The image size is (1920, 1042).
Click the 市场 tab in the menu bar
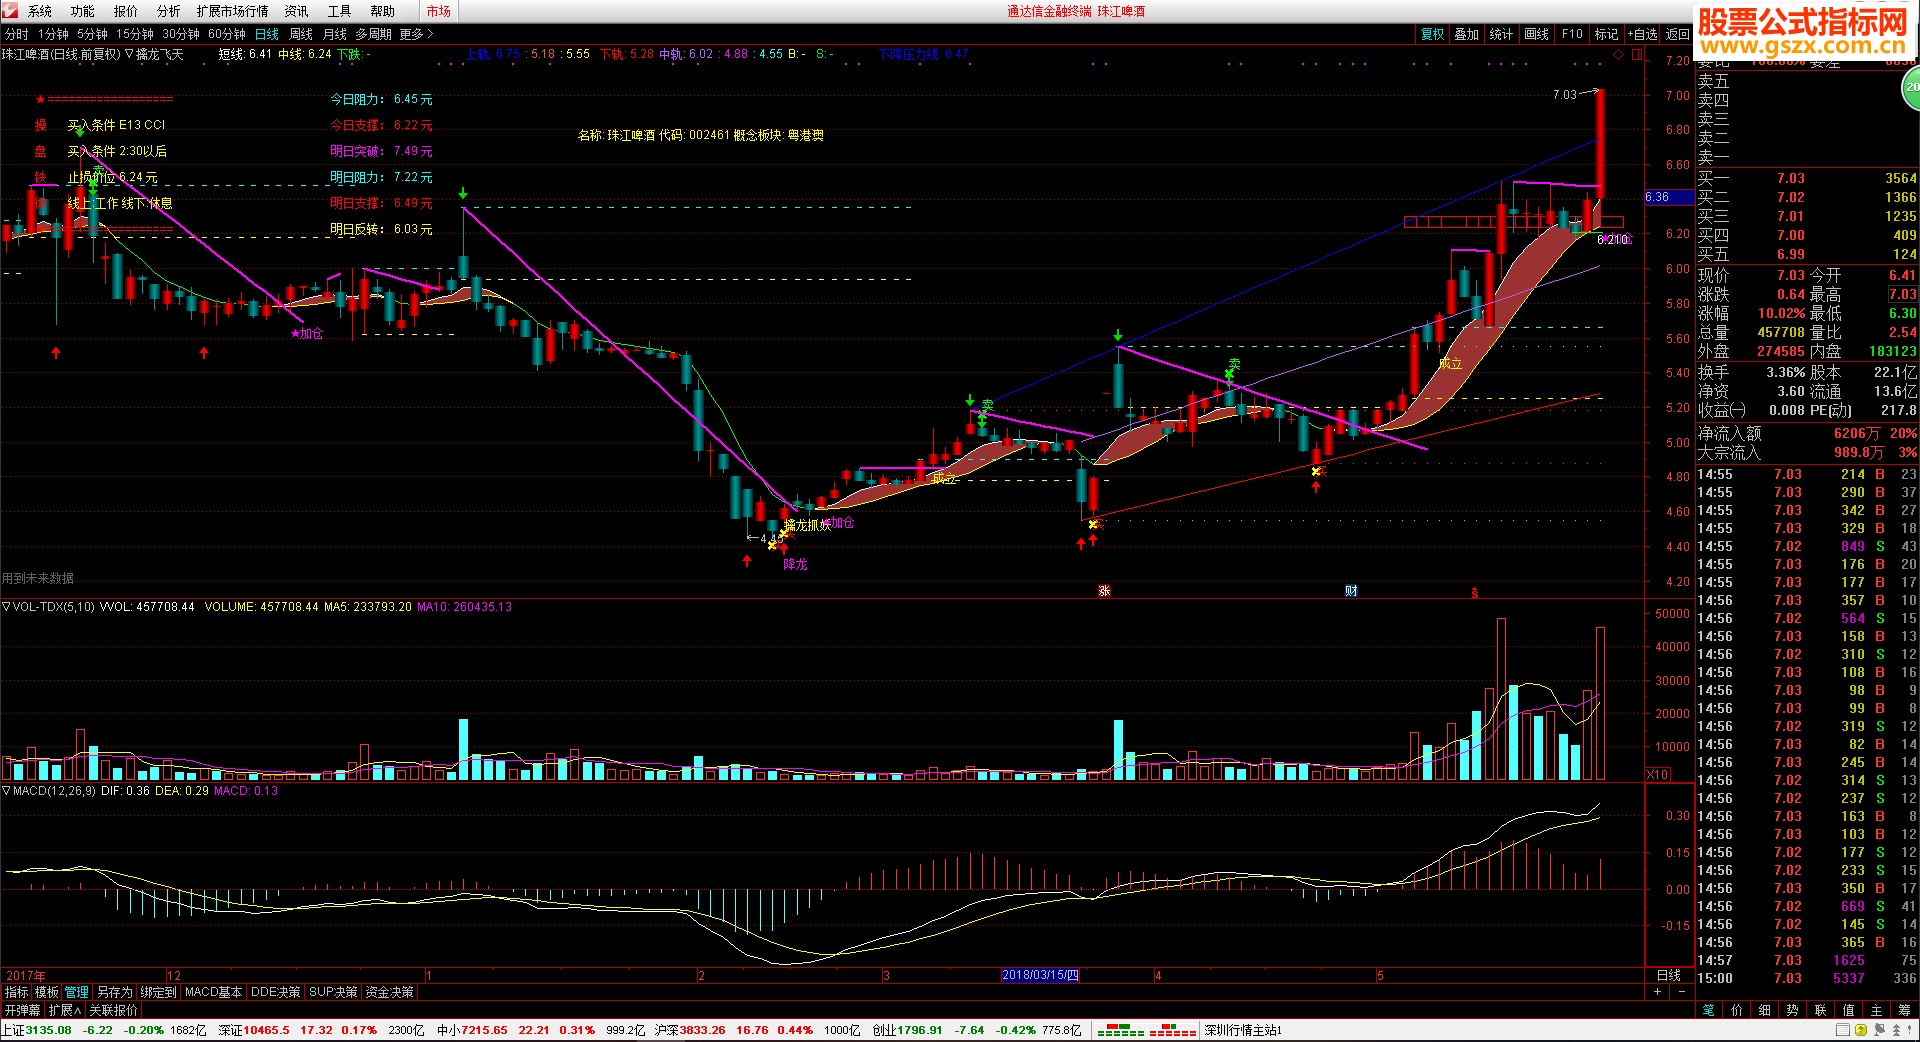(438, 11)
